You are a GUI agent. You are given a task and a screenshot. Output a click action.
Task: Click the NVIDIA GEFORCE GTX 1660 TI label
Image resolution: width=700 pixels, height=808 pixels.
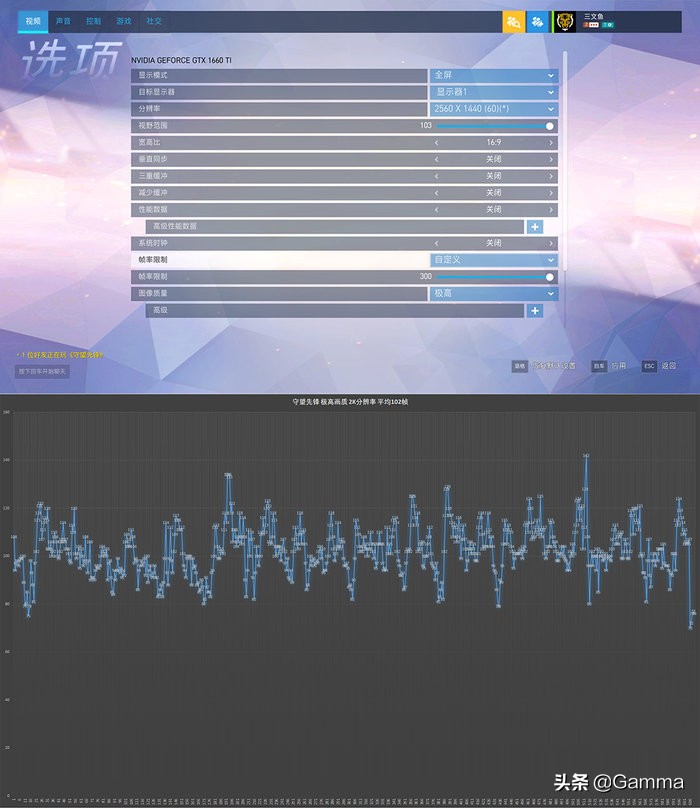click(x=181, y=60)
